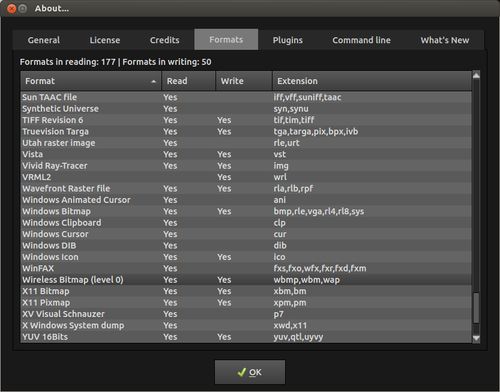
Task: Select the Utah raster image row
Action: point(246,143)
